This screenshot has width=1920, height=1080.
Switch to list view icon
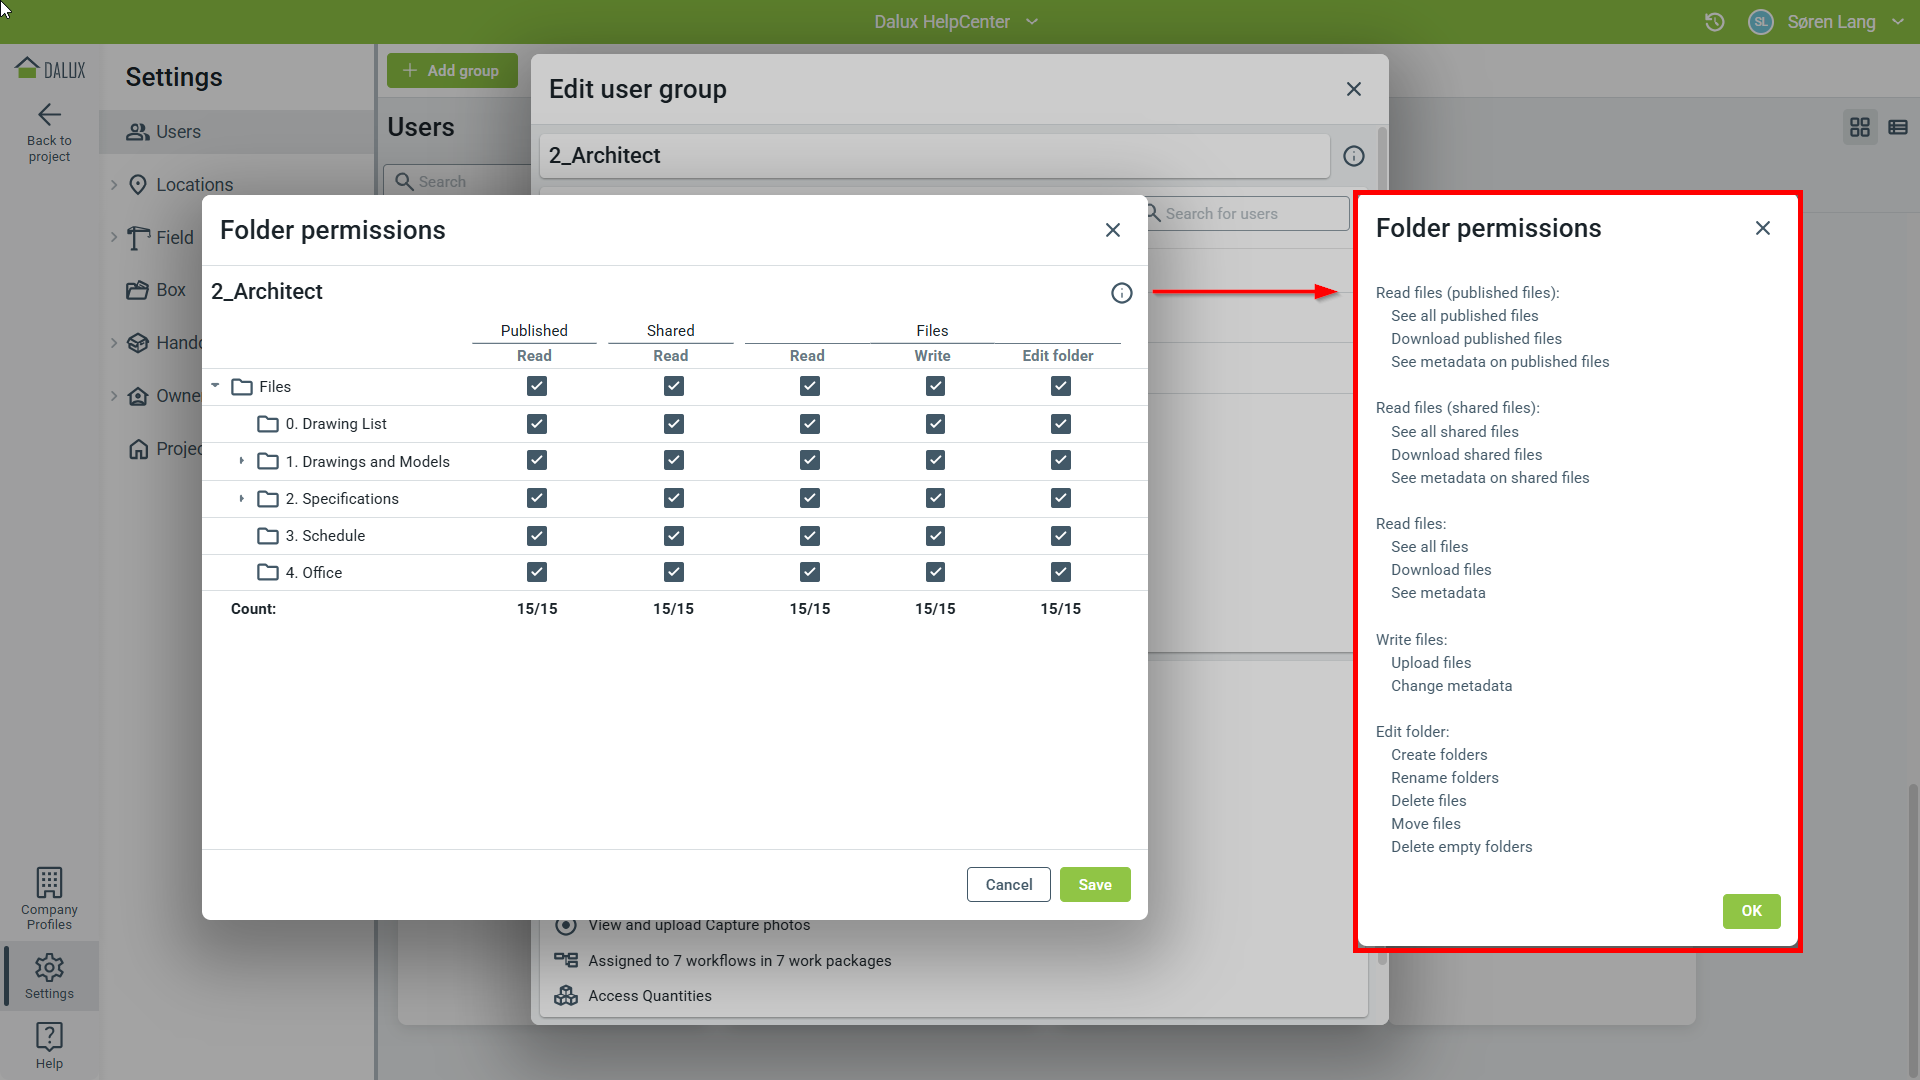click(x=1897, y=127)
